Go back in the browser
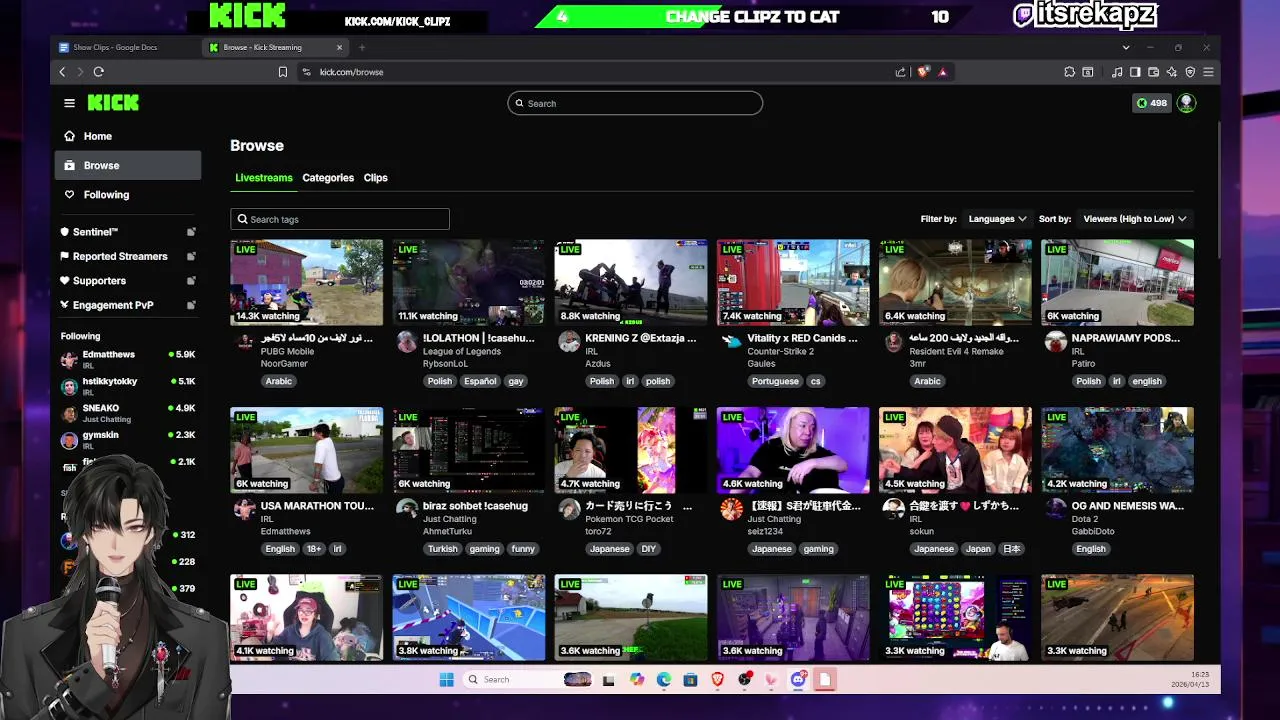 [62, 72]
